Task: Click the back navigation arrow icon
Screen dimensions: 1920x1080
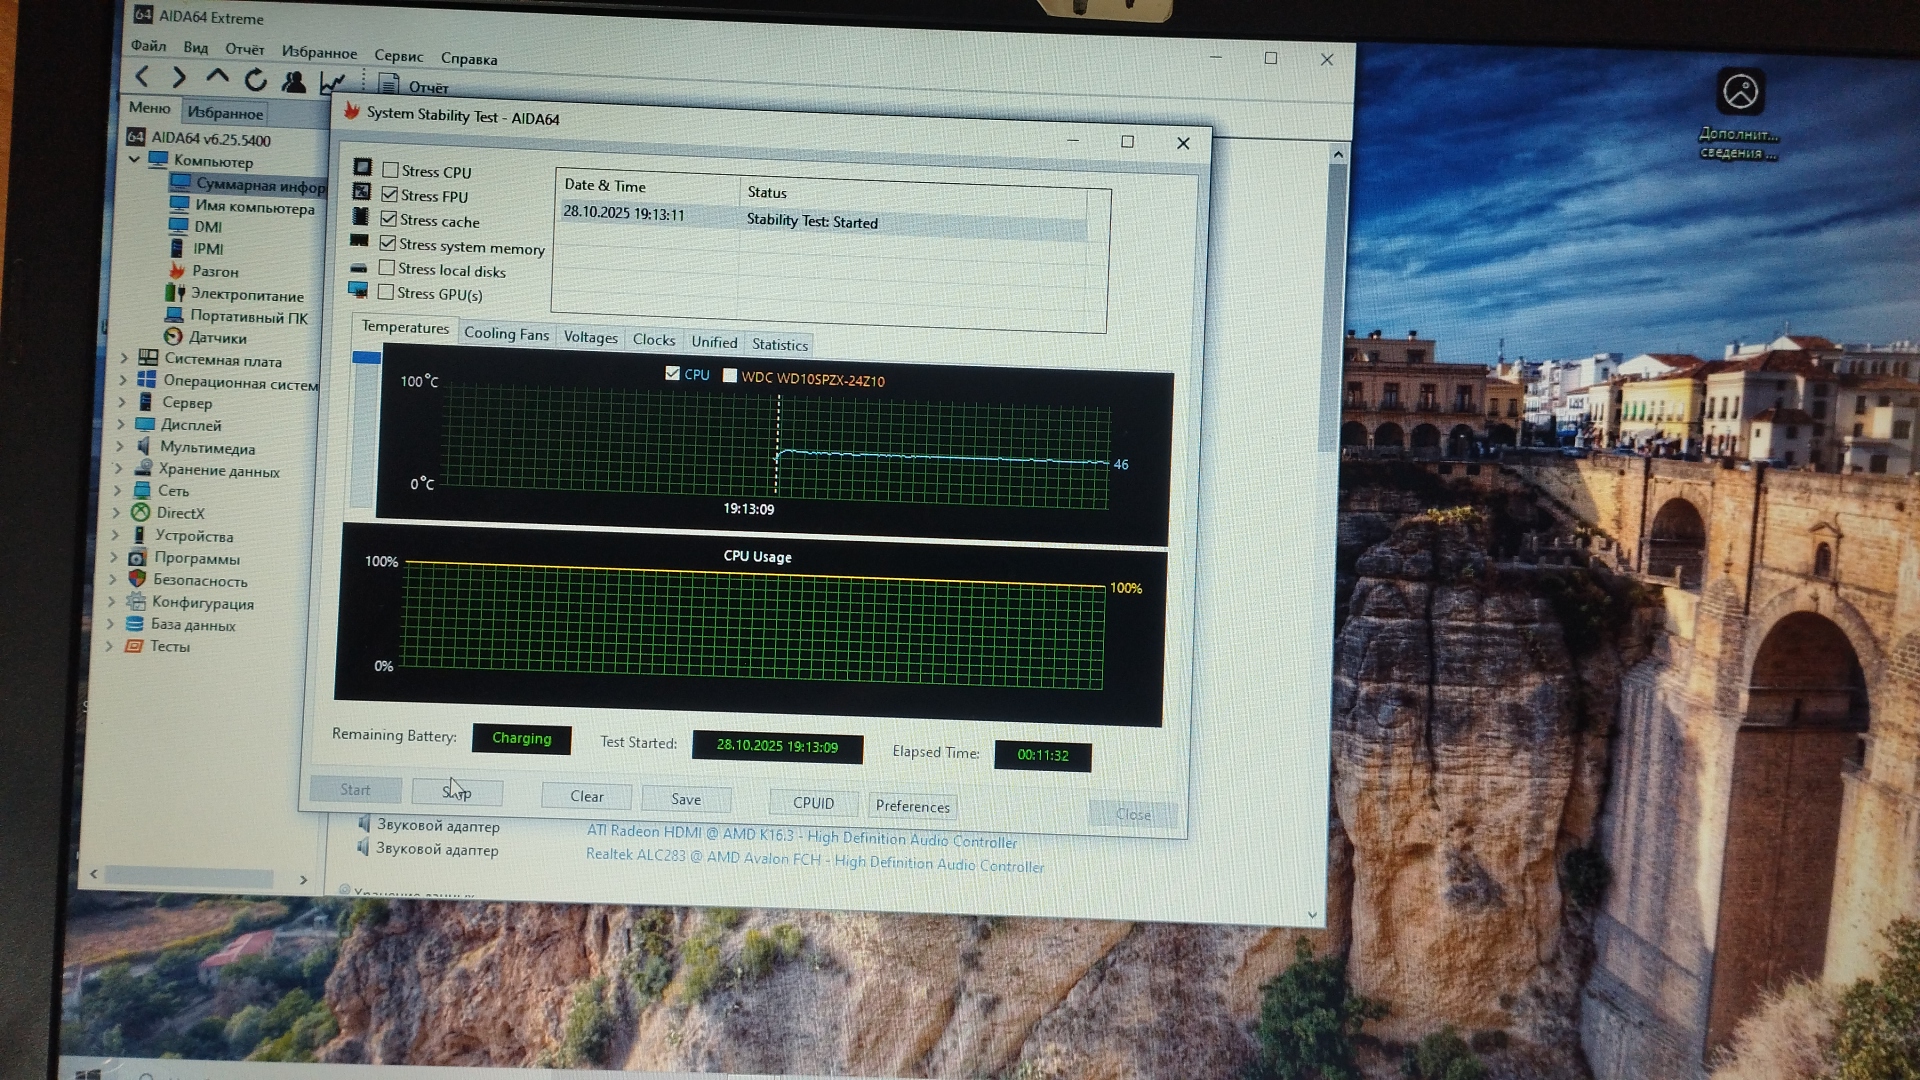Action: coord(143,77)
